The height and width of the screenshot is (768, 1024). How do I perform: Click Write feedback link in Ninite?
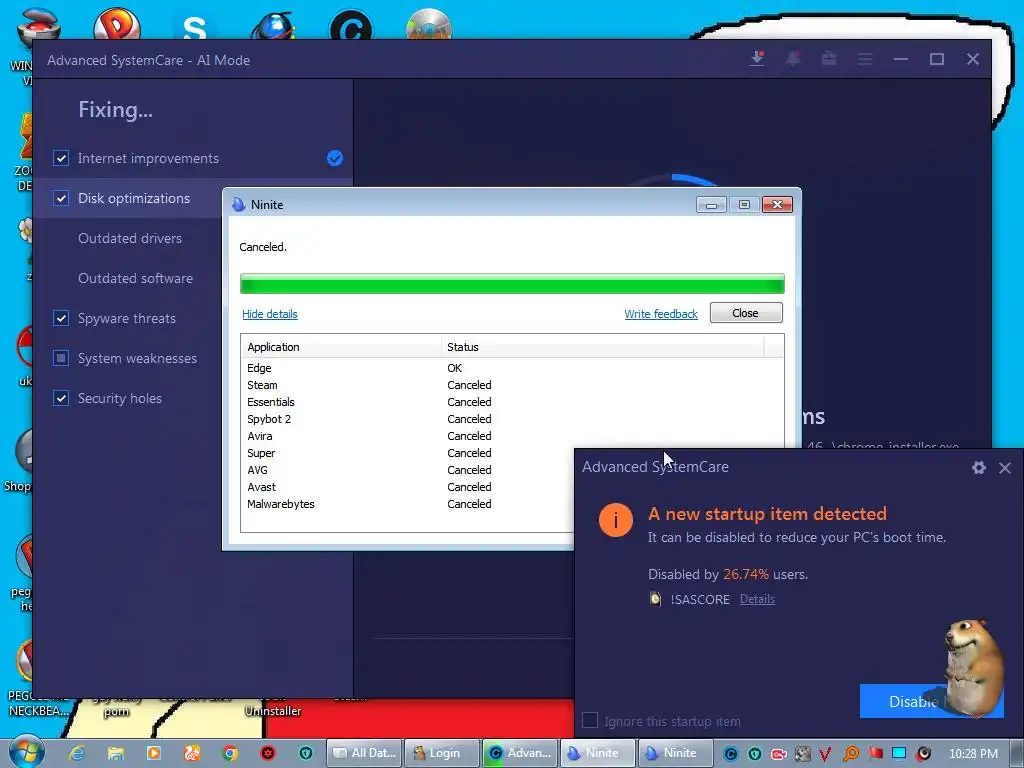pyautogui.click(x=661, y=314)
